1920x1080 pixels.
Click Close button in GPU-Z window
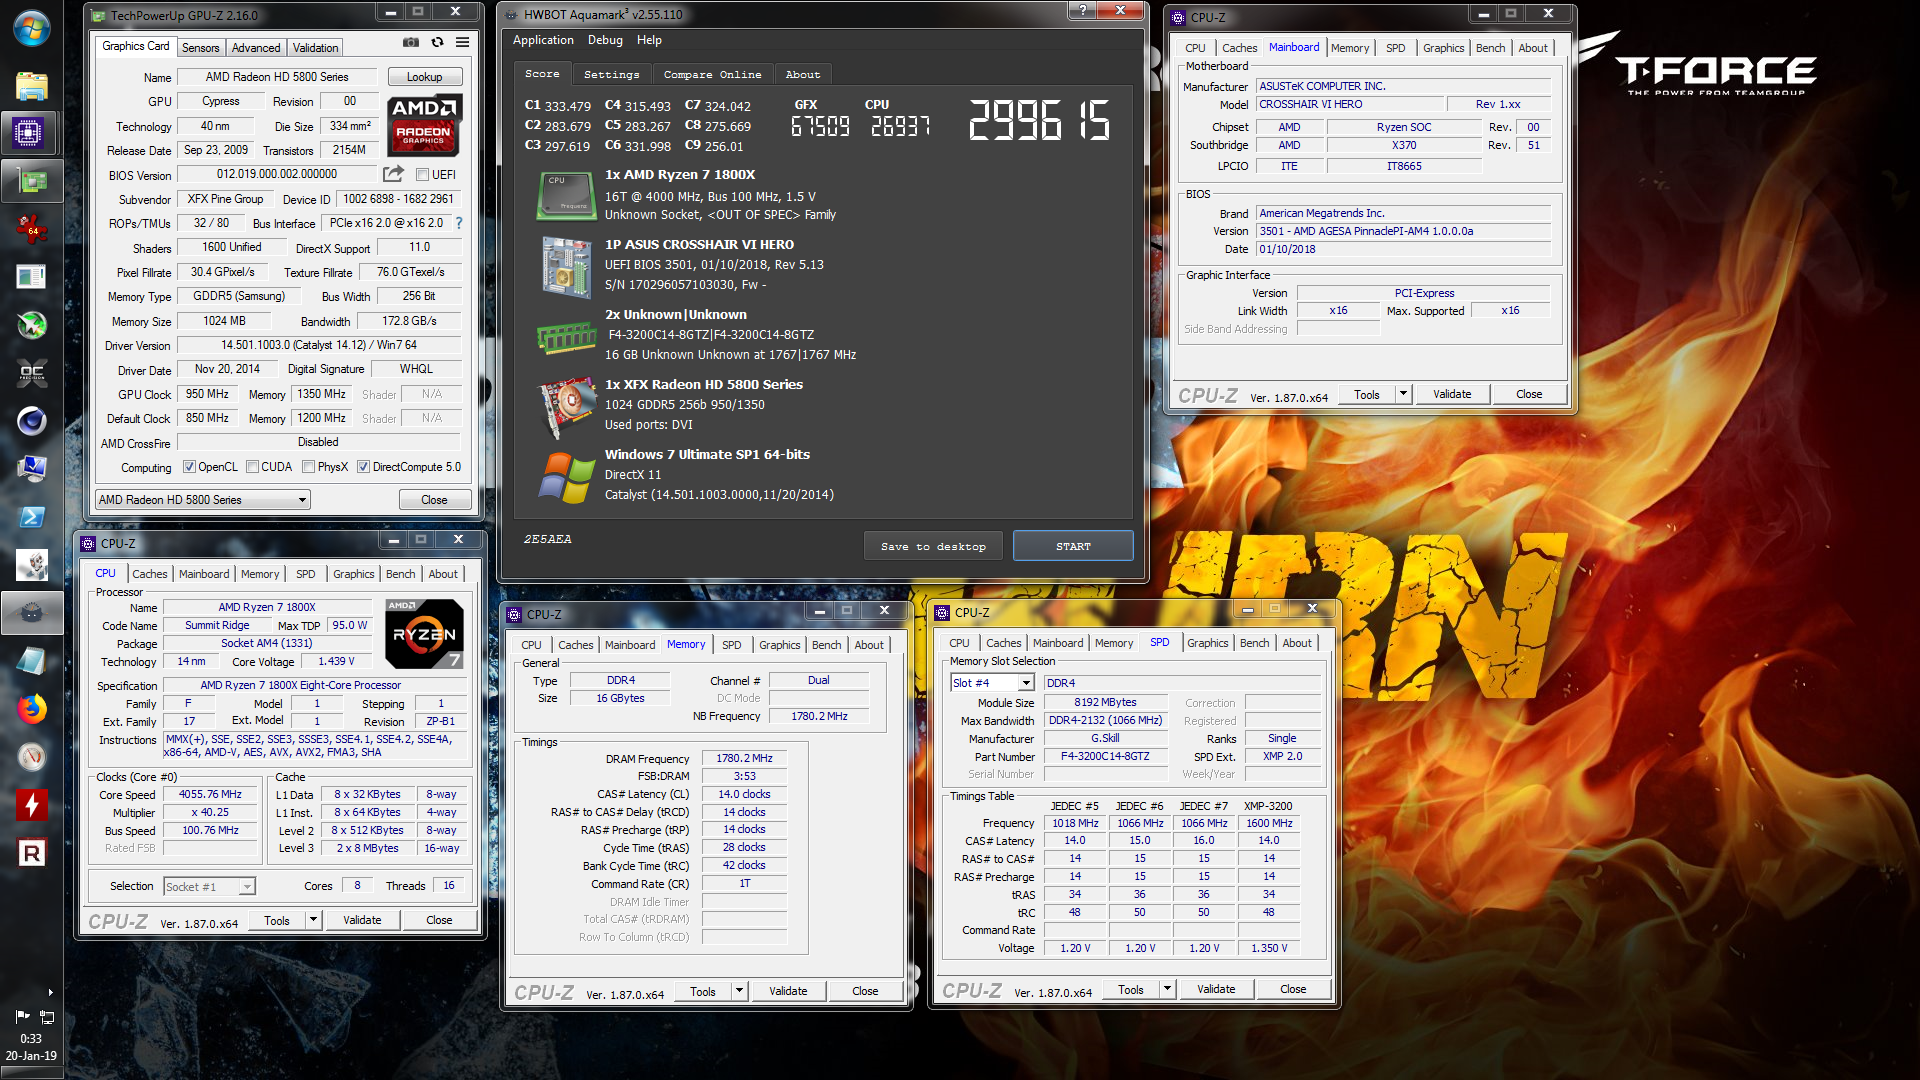(434, 500)
